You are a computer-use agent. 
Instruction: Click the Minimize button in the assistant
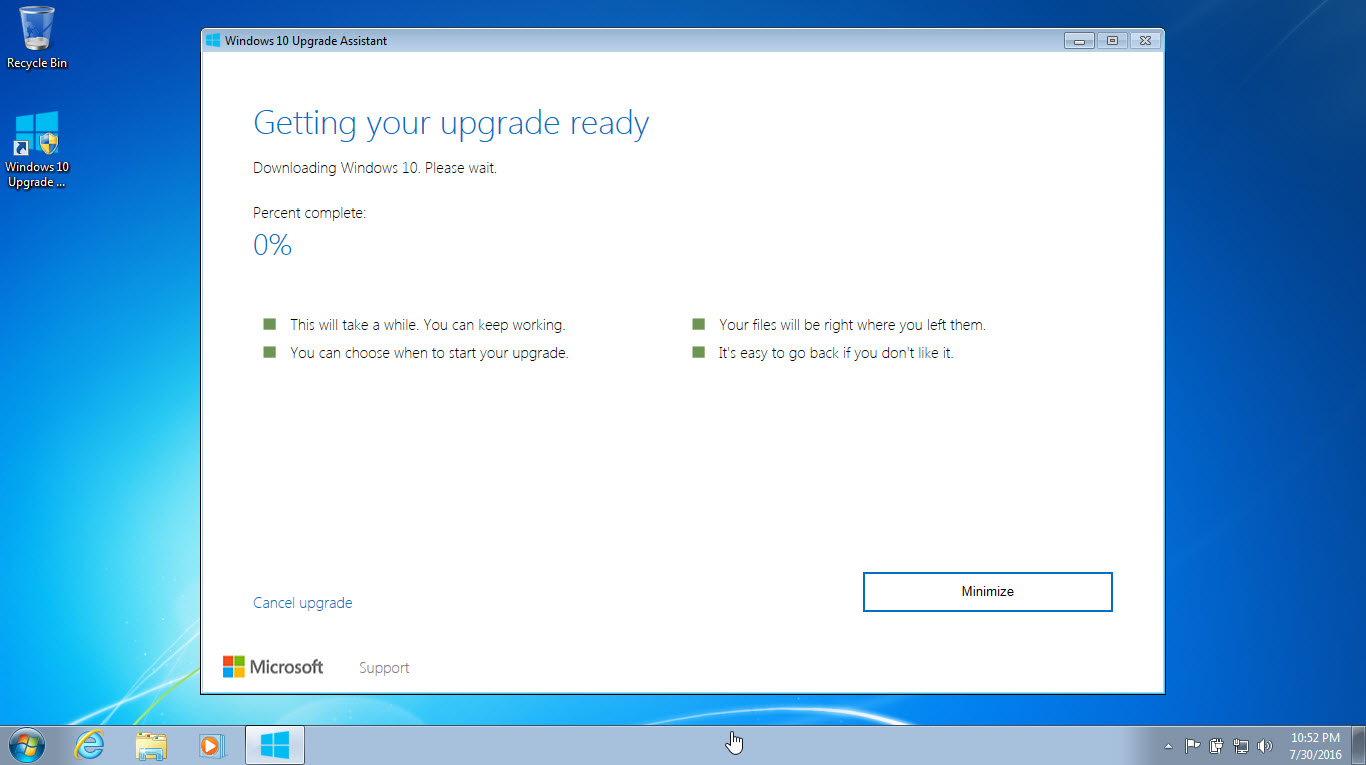pyautogui.click(x=987, y=591)
